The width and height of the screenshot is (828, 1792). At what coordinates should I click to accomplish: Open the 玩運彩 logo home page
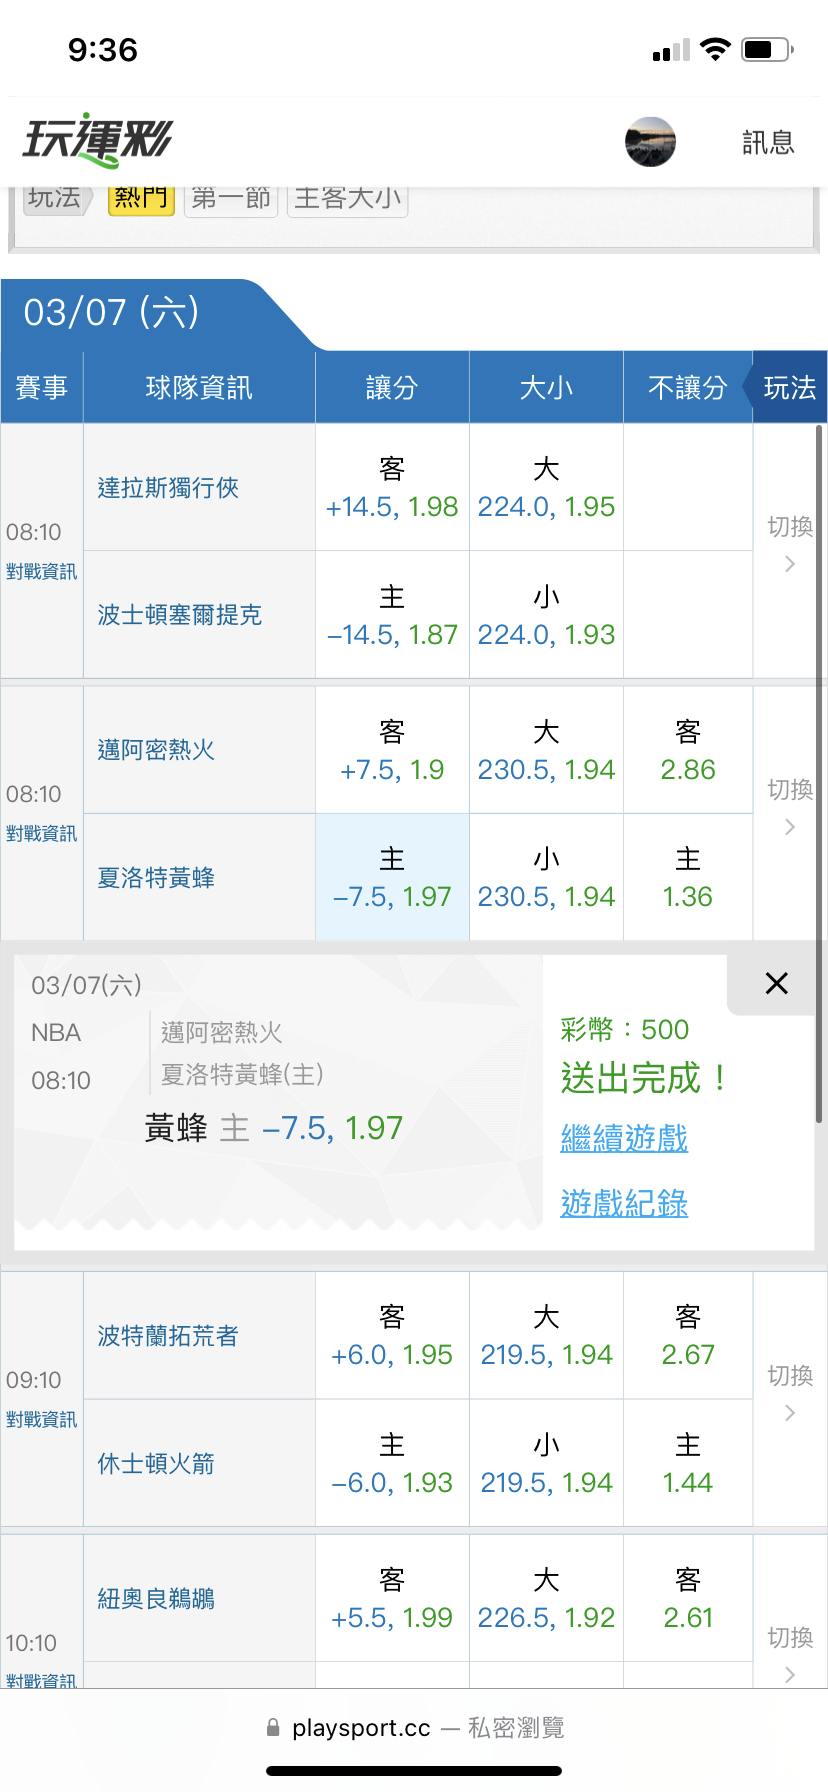pyautogui.click(x=98, y=140)
